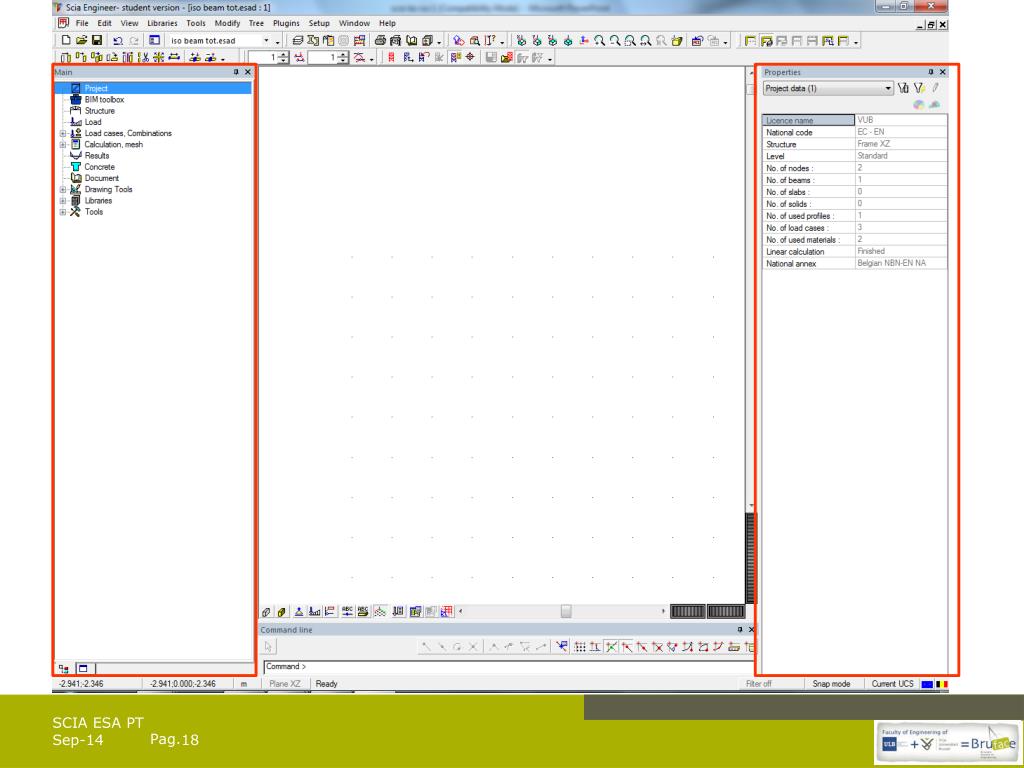
Task: Click the project window icon beside Redo
Action: (x=154, y=40)
